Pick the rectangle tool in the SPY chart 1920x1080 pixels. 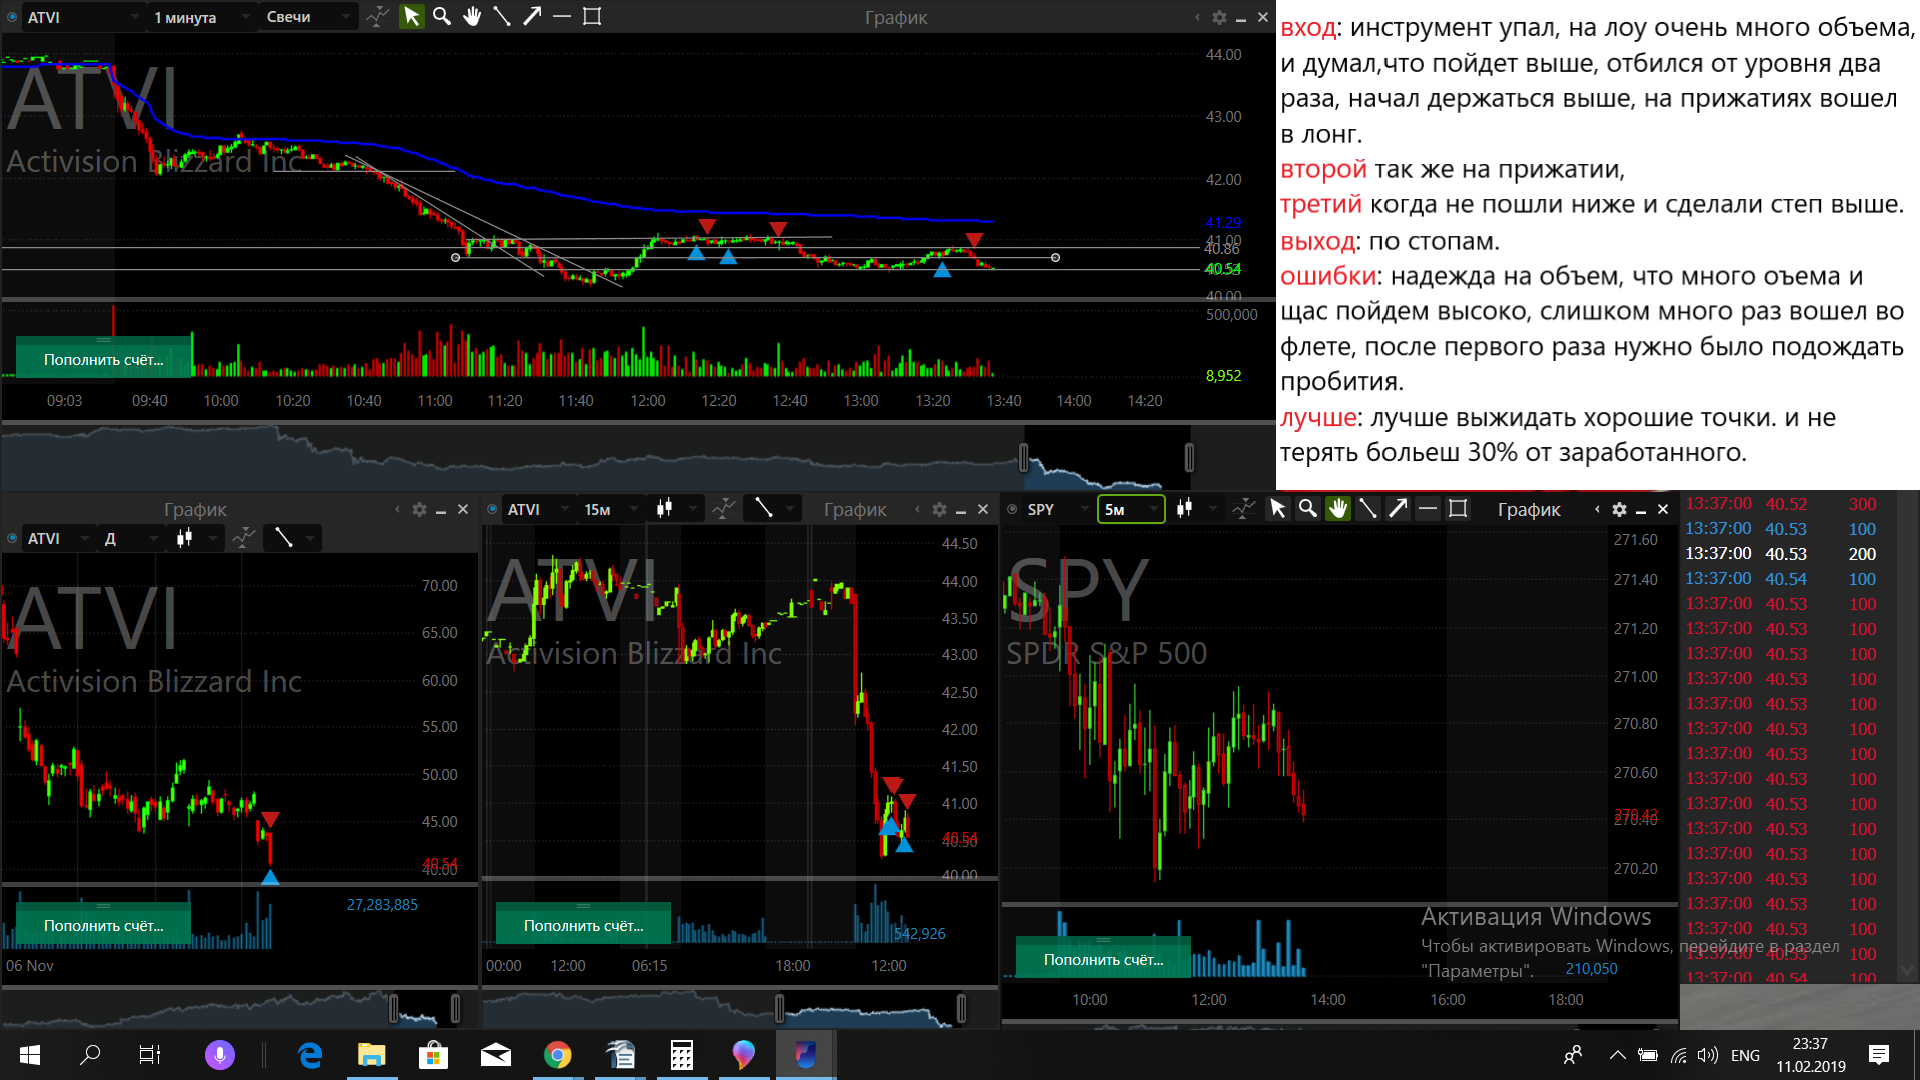[1458, 508]
